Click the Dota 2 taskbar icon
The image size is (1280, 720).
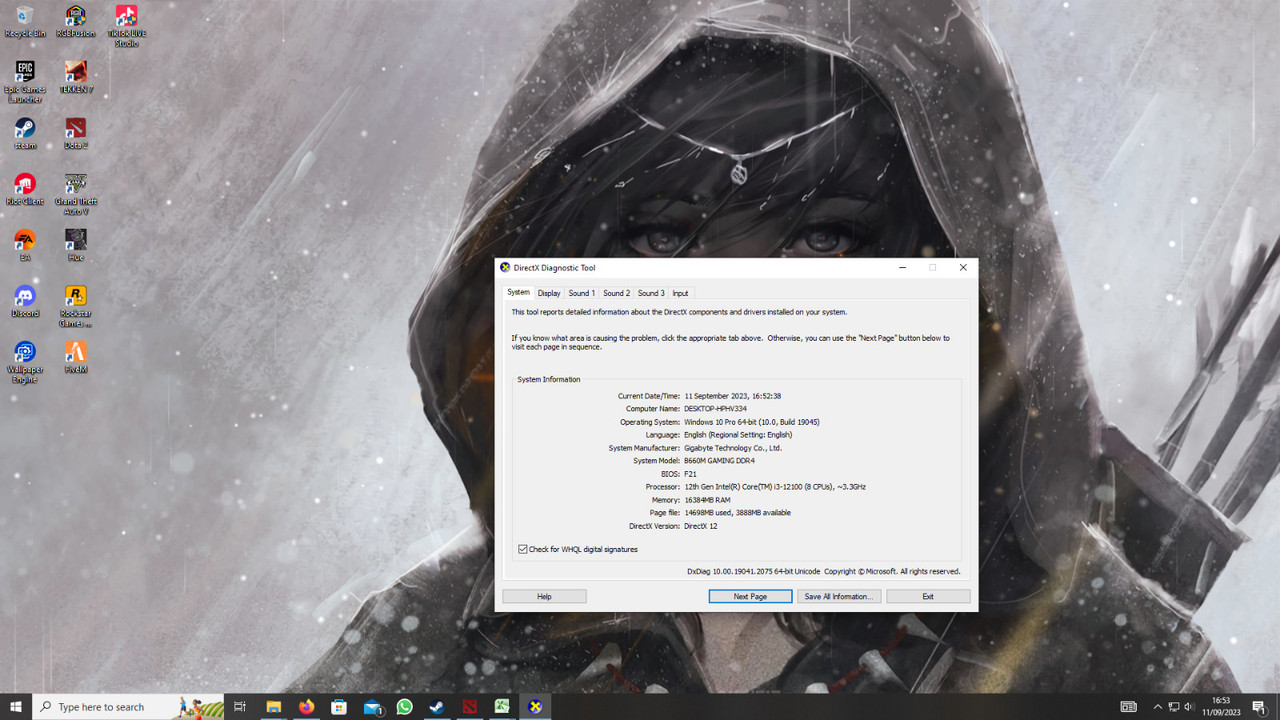tap(470, 707)
